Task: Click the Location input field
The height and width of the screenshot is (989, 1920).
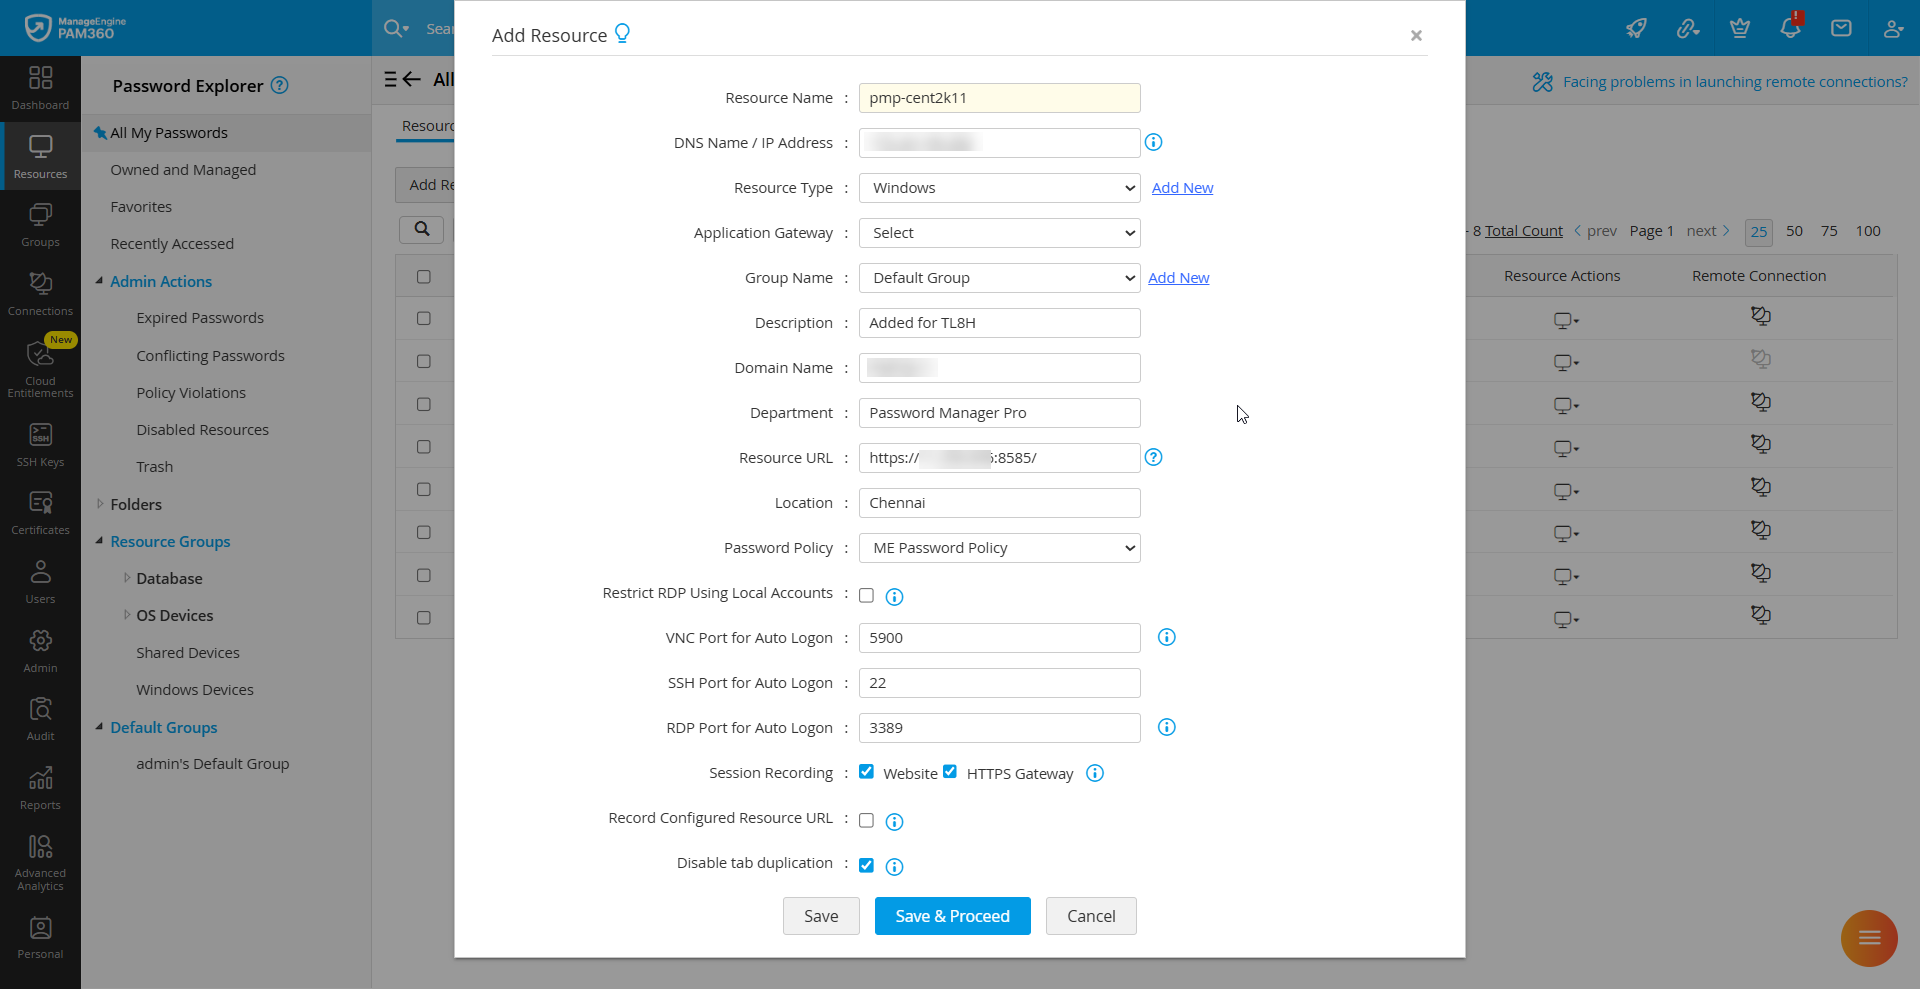Action: coord(999,503)
